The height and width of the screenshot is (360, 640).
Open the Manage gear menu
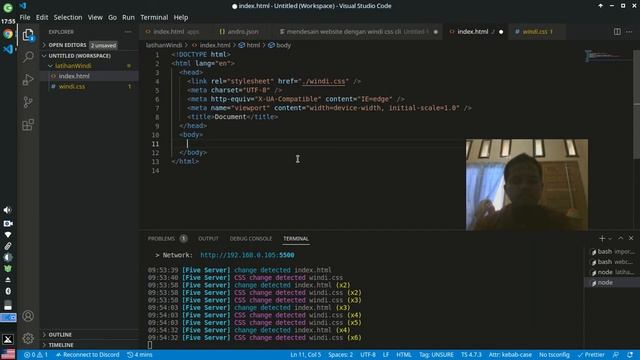[28, 338]
